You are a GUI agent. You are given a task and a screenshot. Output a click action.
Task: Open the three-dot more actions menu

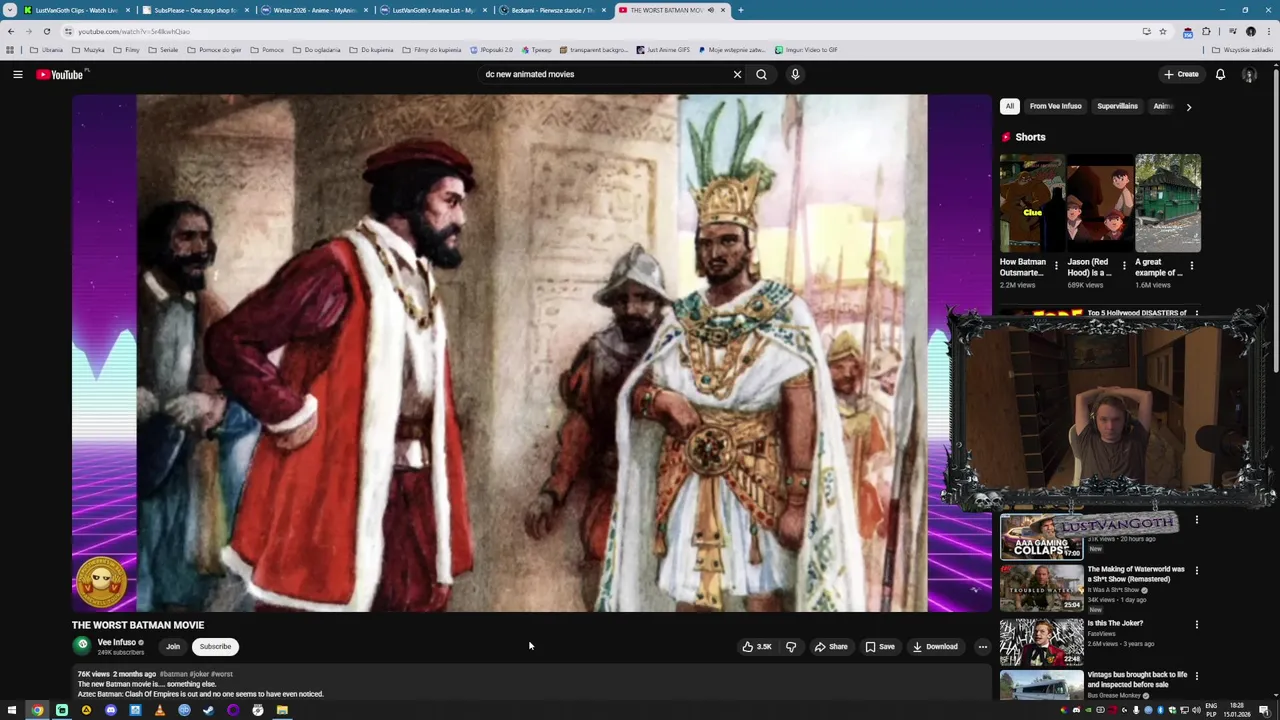982,647
